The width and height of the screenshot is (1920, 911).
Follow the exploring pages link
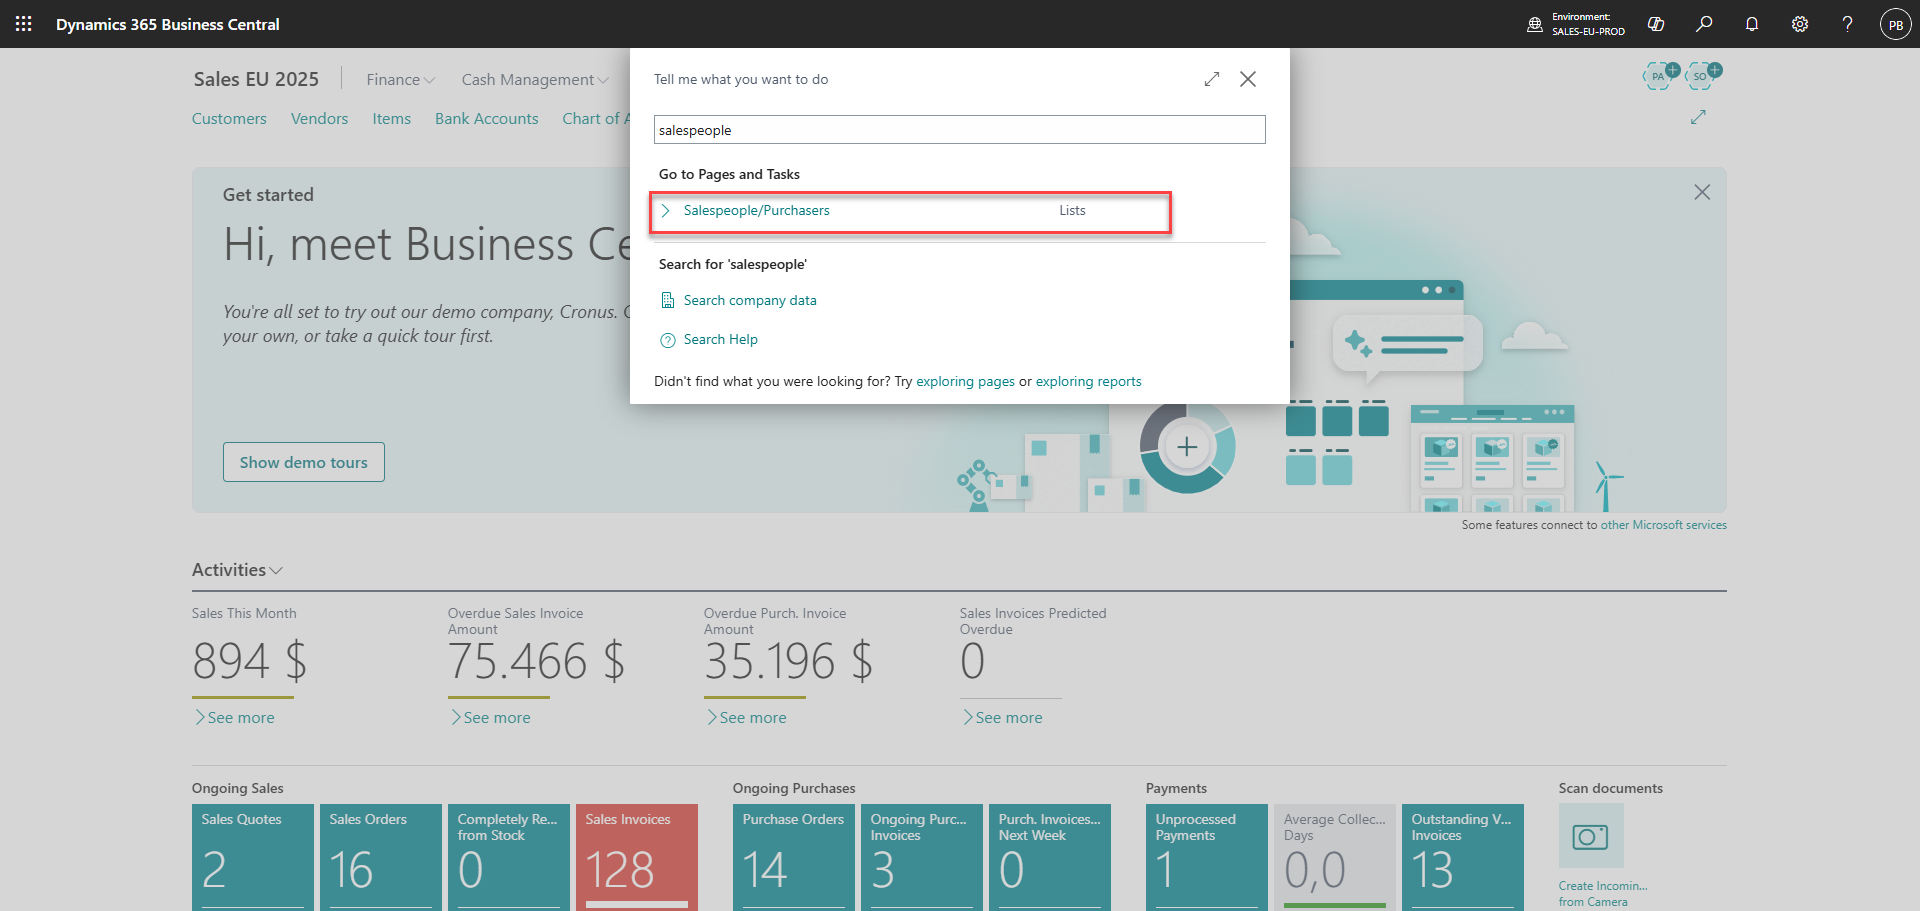tap(965, 382)
